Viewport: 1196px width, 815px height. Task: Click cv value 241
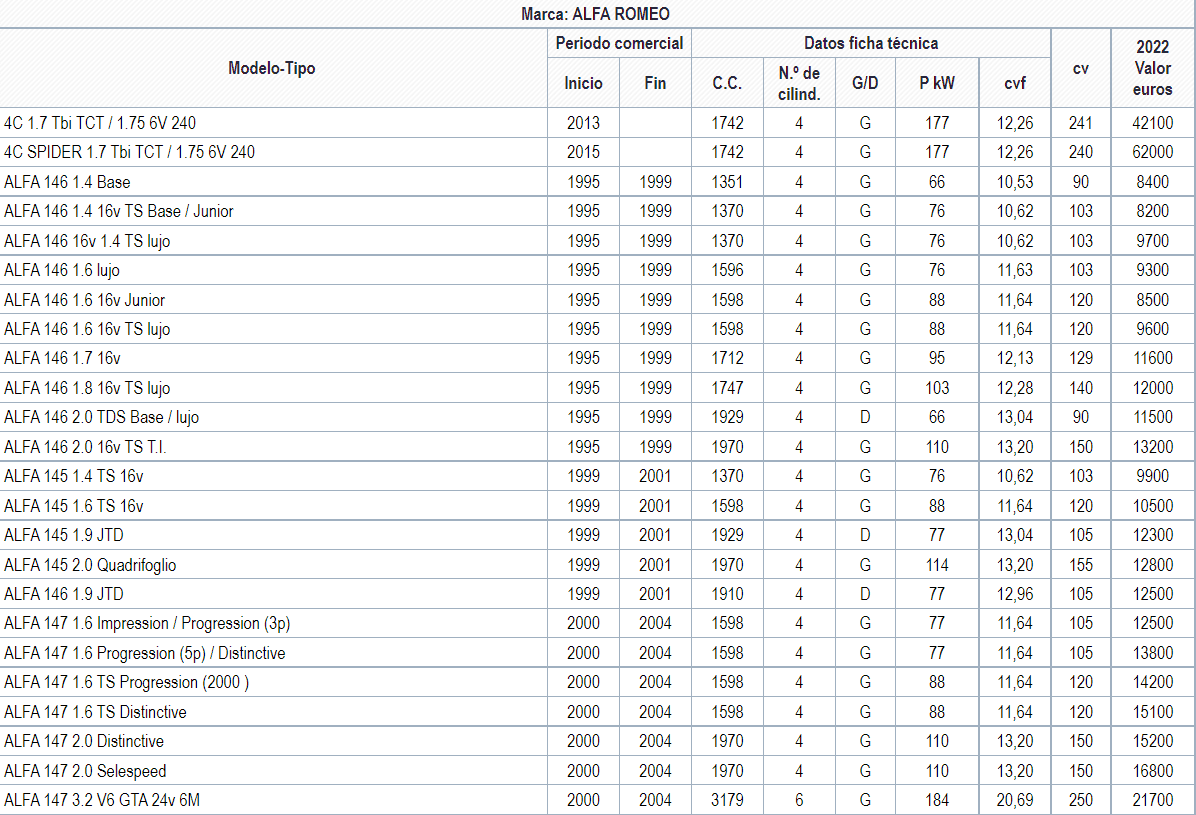tap(1081, 123)
